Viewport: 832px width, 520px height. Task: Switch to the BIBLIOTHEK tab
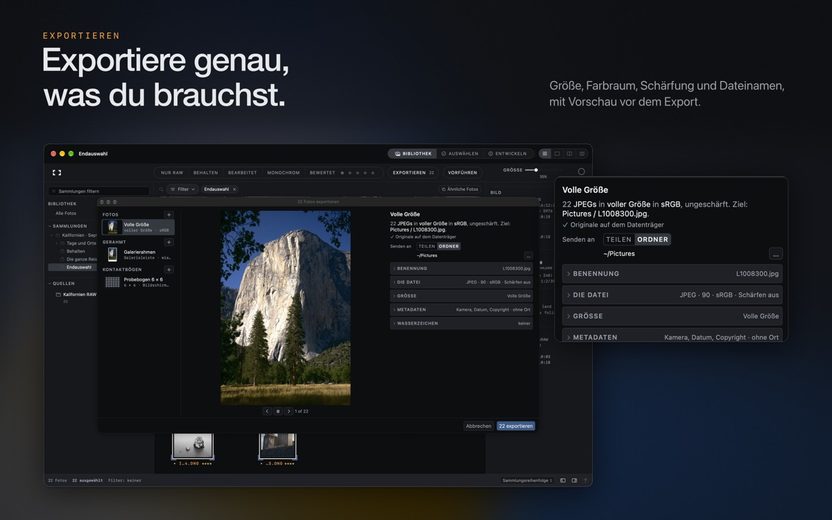(413, 154)
